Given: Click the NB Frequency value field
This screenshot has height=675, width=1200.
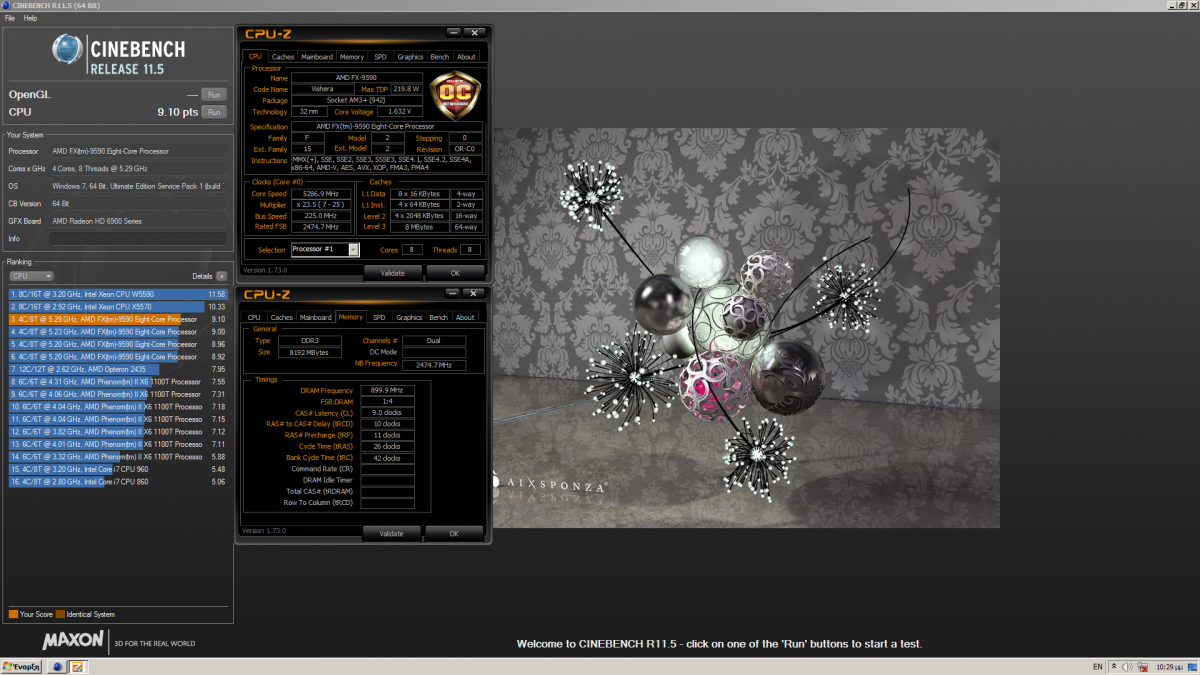Looking at the screenshot, I should (434, 365).
